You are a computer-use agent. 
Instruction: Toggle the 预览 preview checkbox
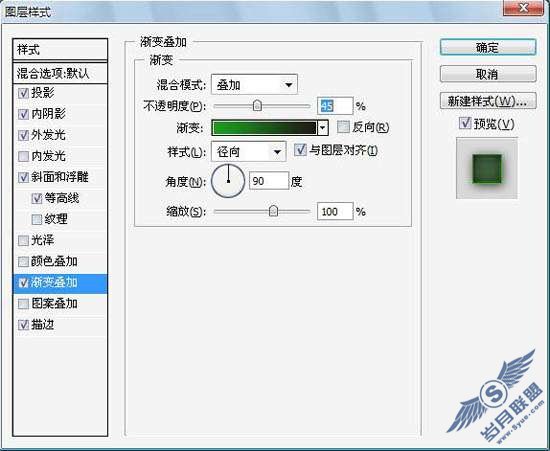point(465,123)
